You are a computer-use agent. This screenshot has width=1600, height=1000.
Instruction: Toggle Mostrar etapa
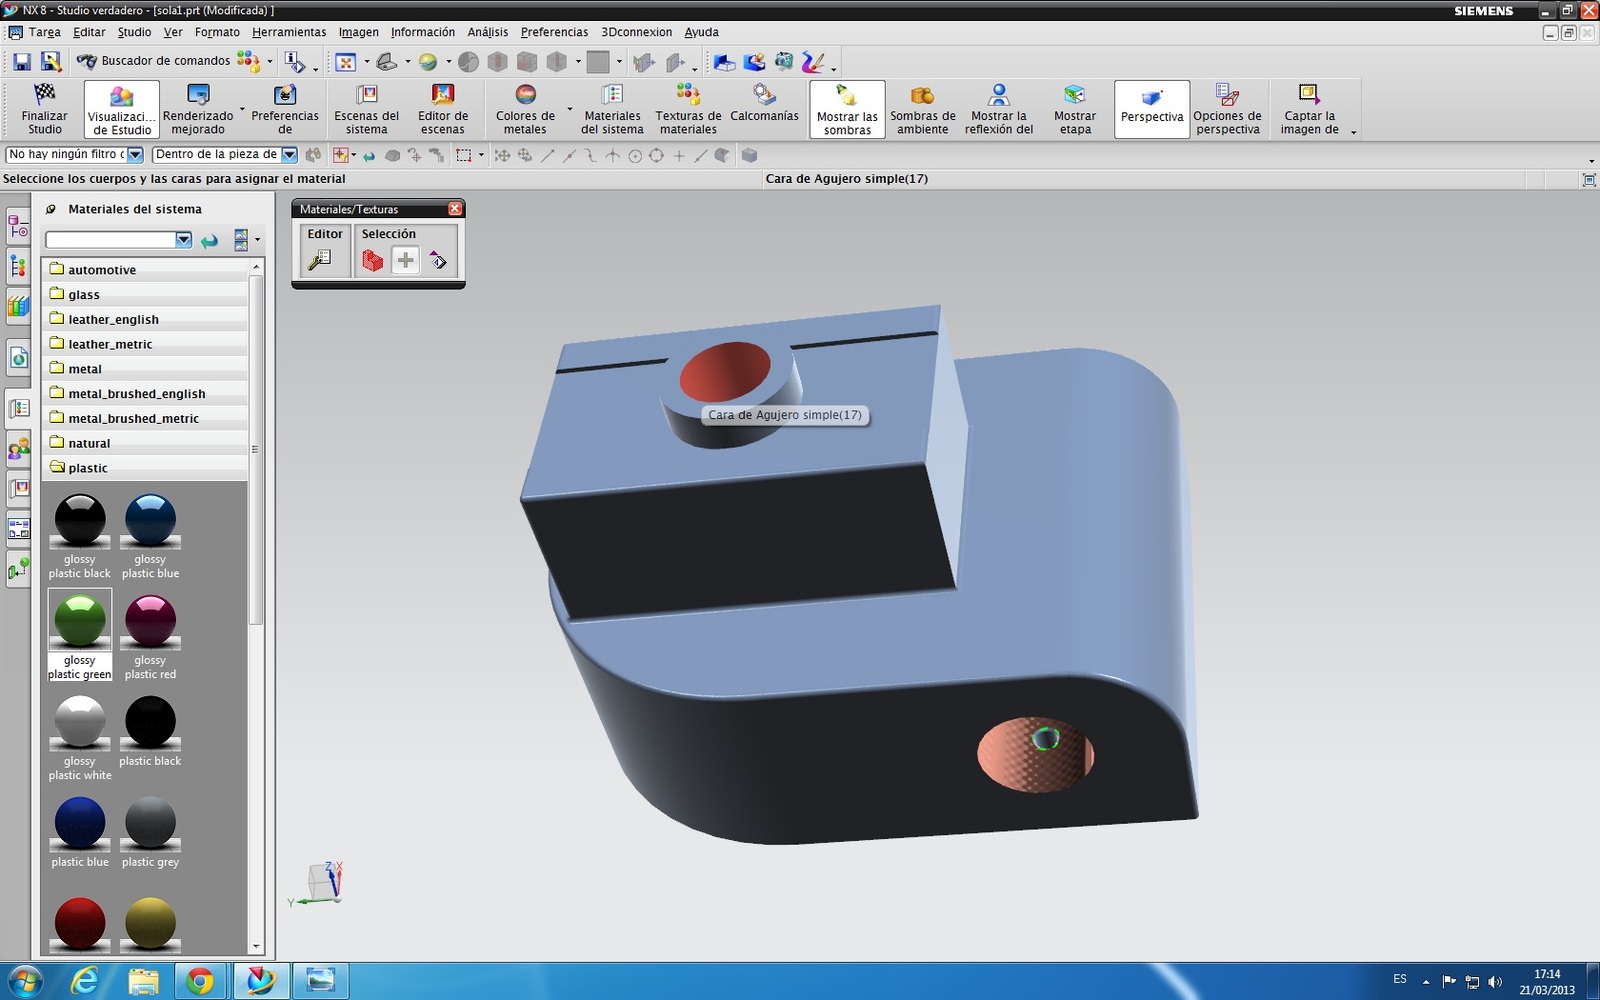pyautogui.click(x=1075, y=109)
